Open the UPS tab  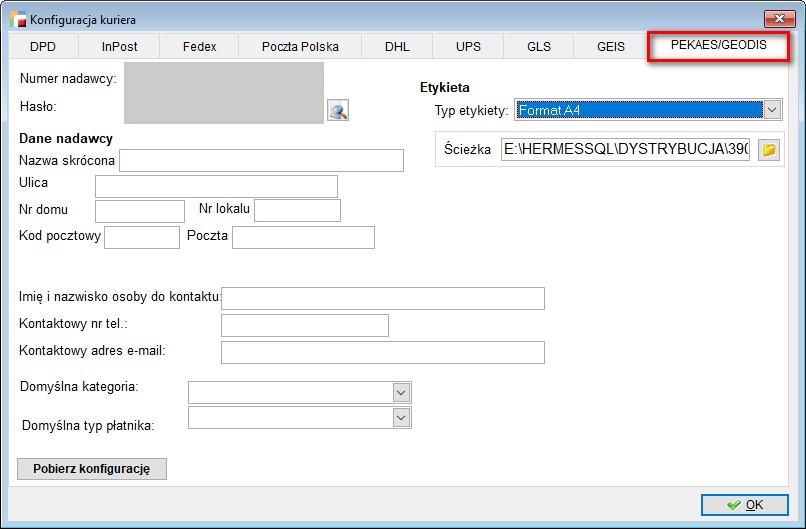pyautogui.click(x=468, y=46)
